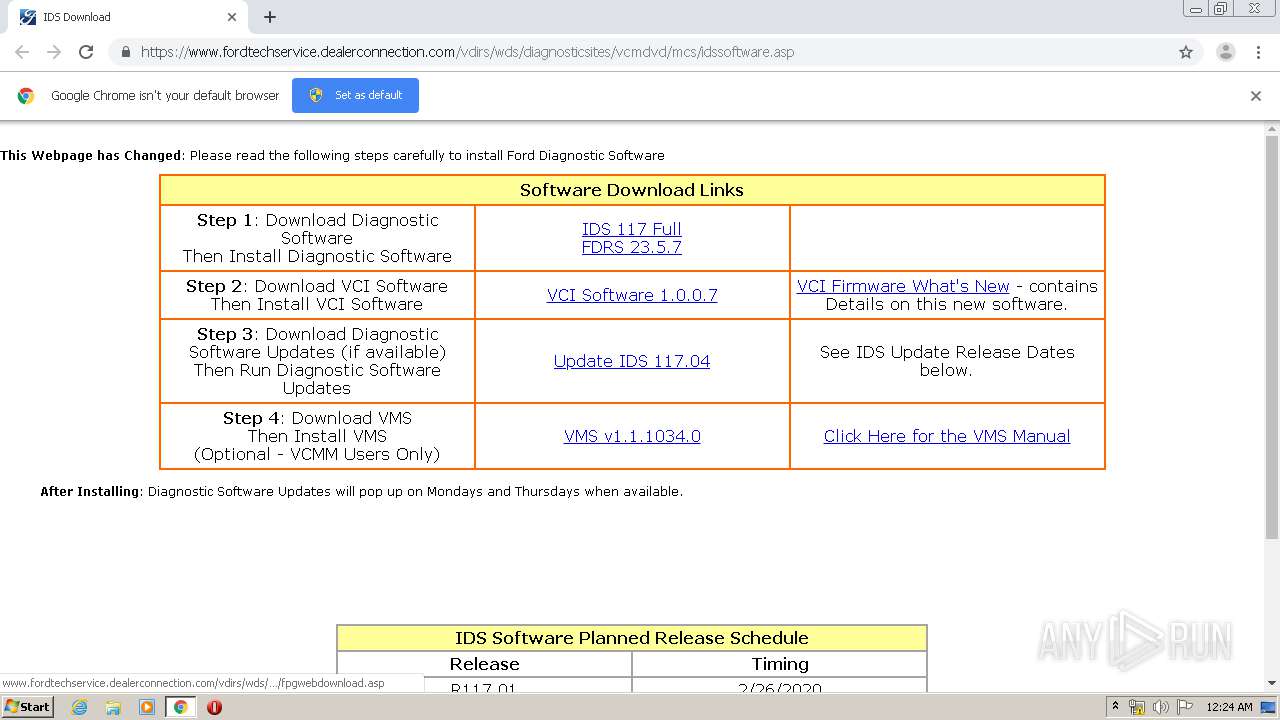Open a new tab
The image size is (1280, 720).
pos(270,17)
